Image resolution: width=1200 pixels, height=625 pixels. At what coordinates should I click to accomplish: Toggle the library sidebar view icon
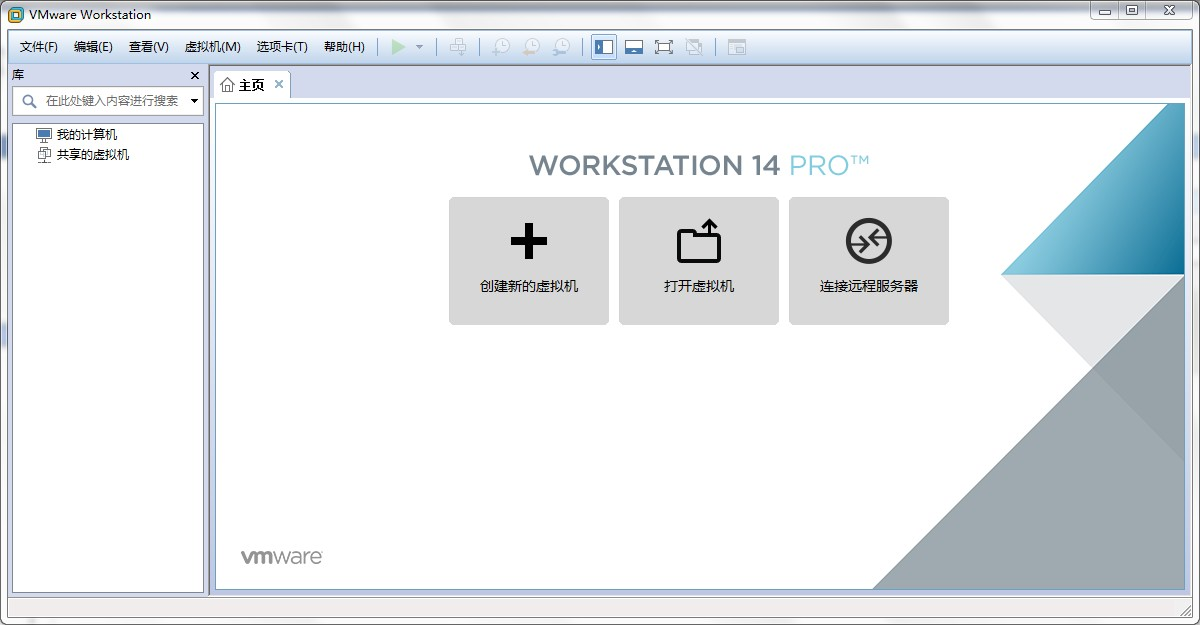click(x=604, y=47)
